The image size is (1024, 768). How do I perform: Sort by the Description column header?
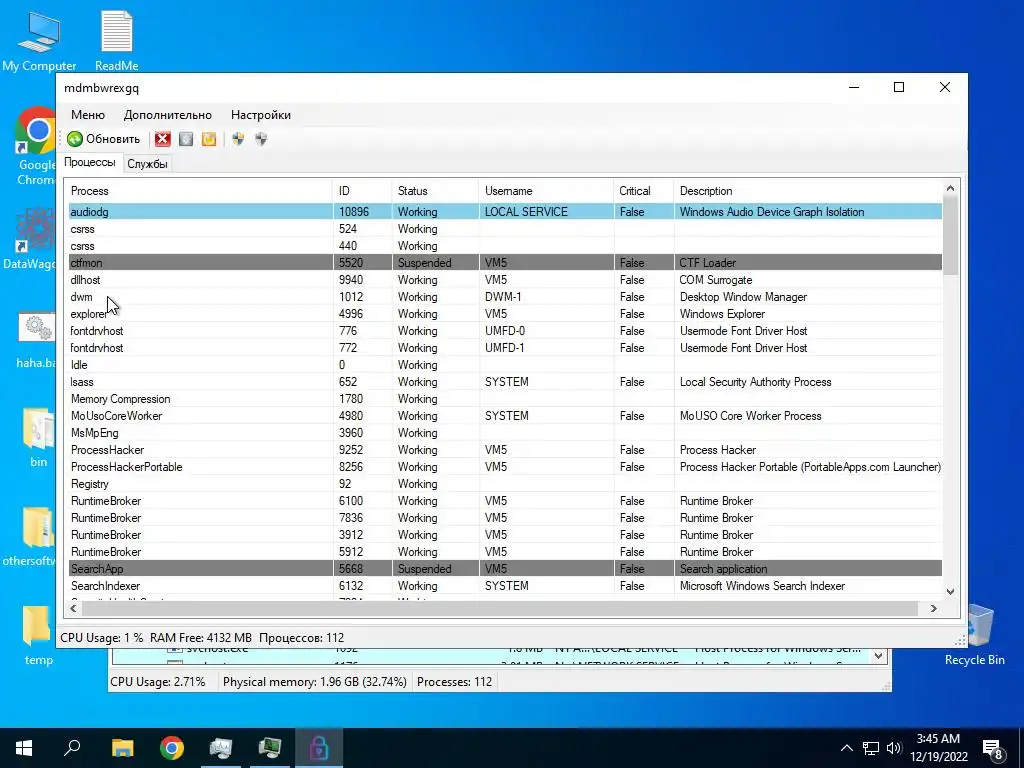pyautogui.click(x=808, y=191)
